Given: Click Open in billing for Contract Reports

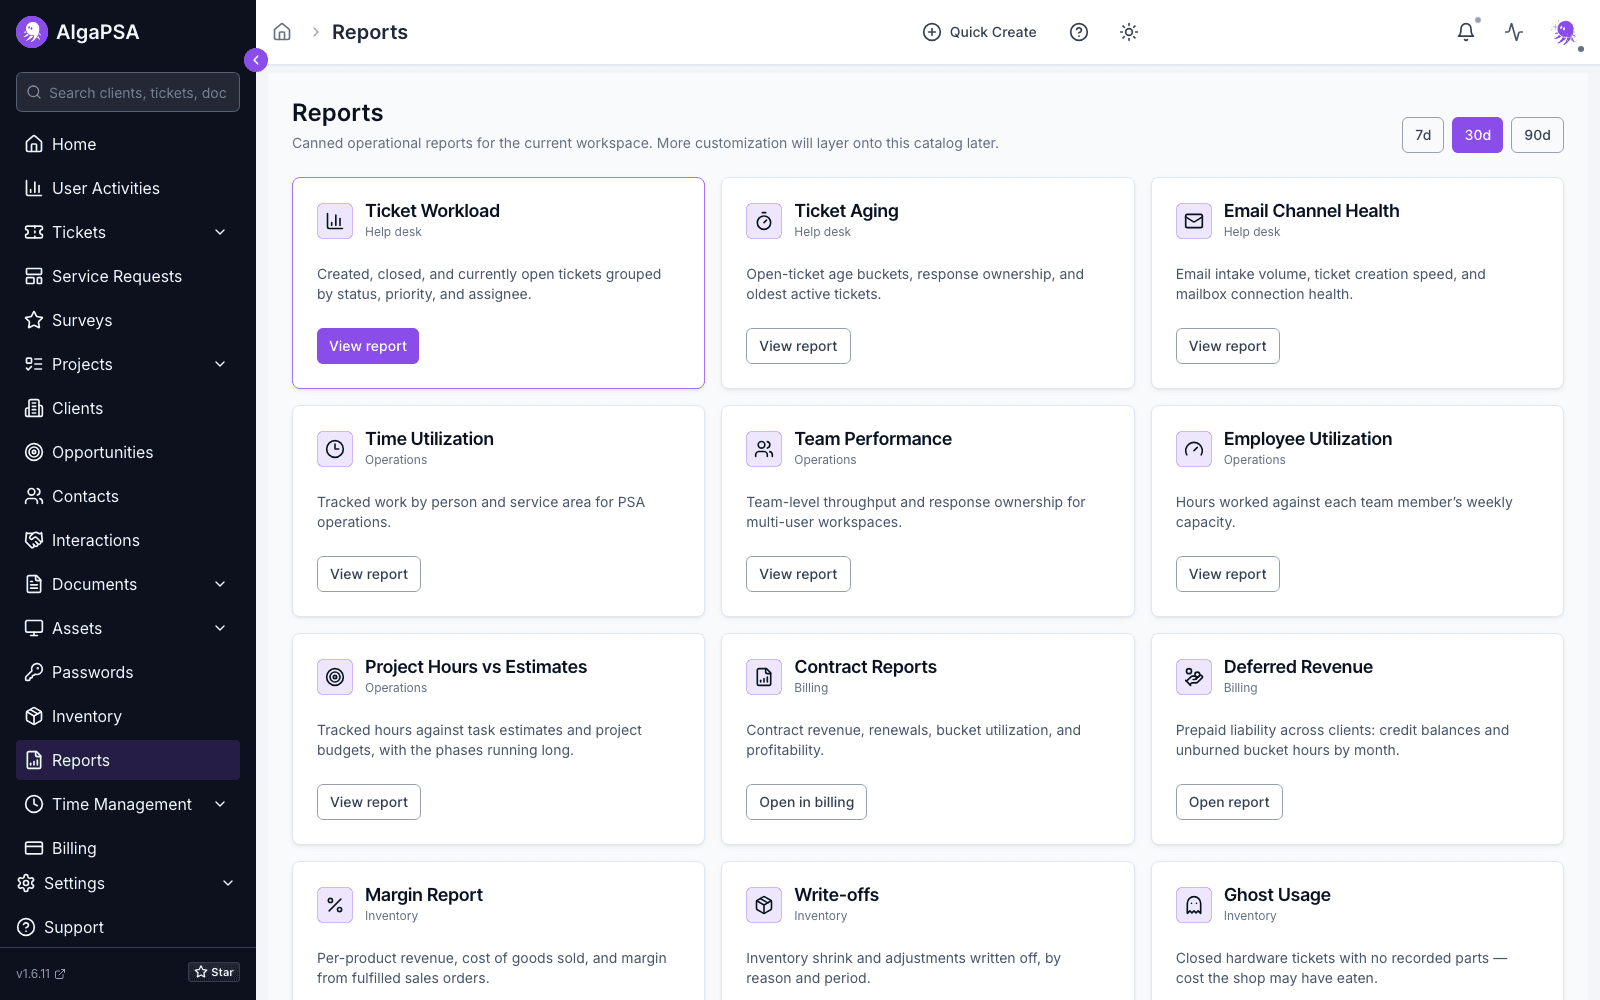Looking at the screenshot, I should [806, 802].
